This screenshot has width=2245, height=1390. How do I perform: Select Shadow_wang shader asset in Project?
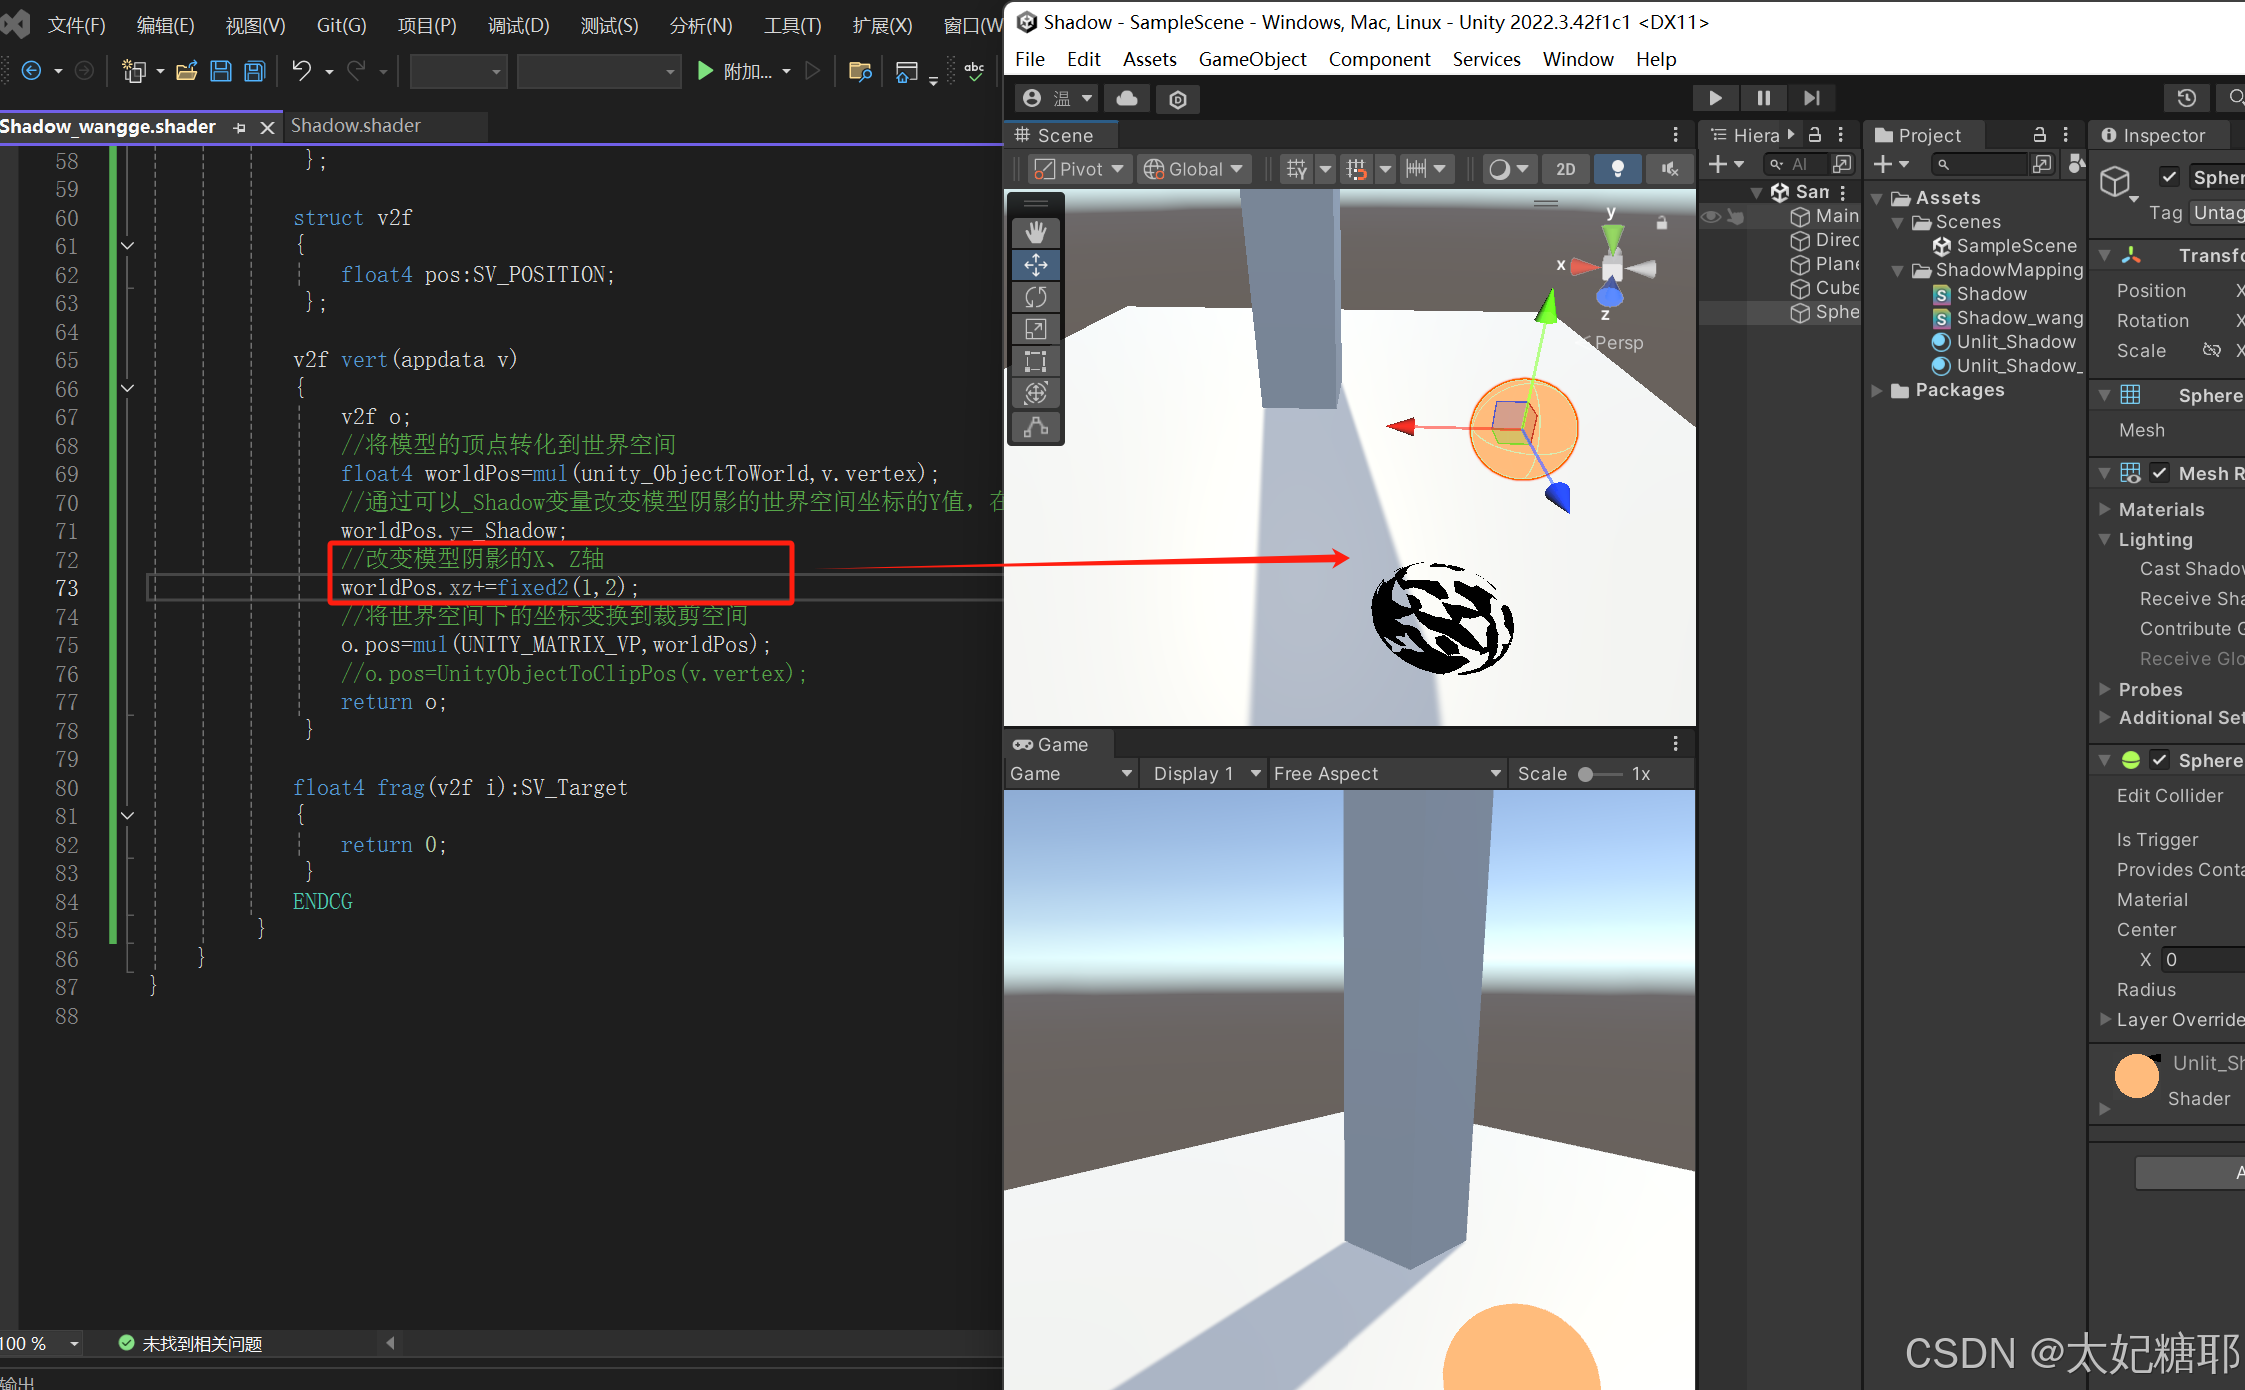click(x=2019, y=318)
